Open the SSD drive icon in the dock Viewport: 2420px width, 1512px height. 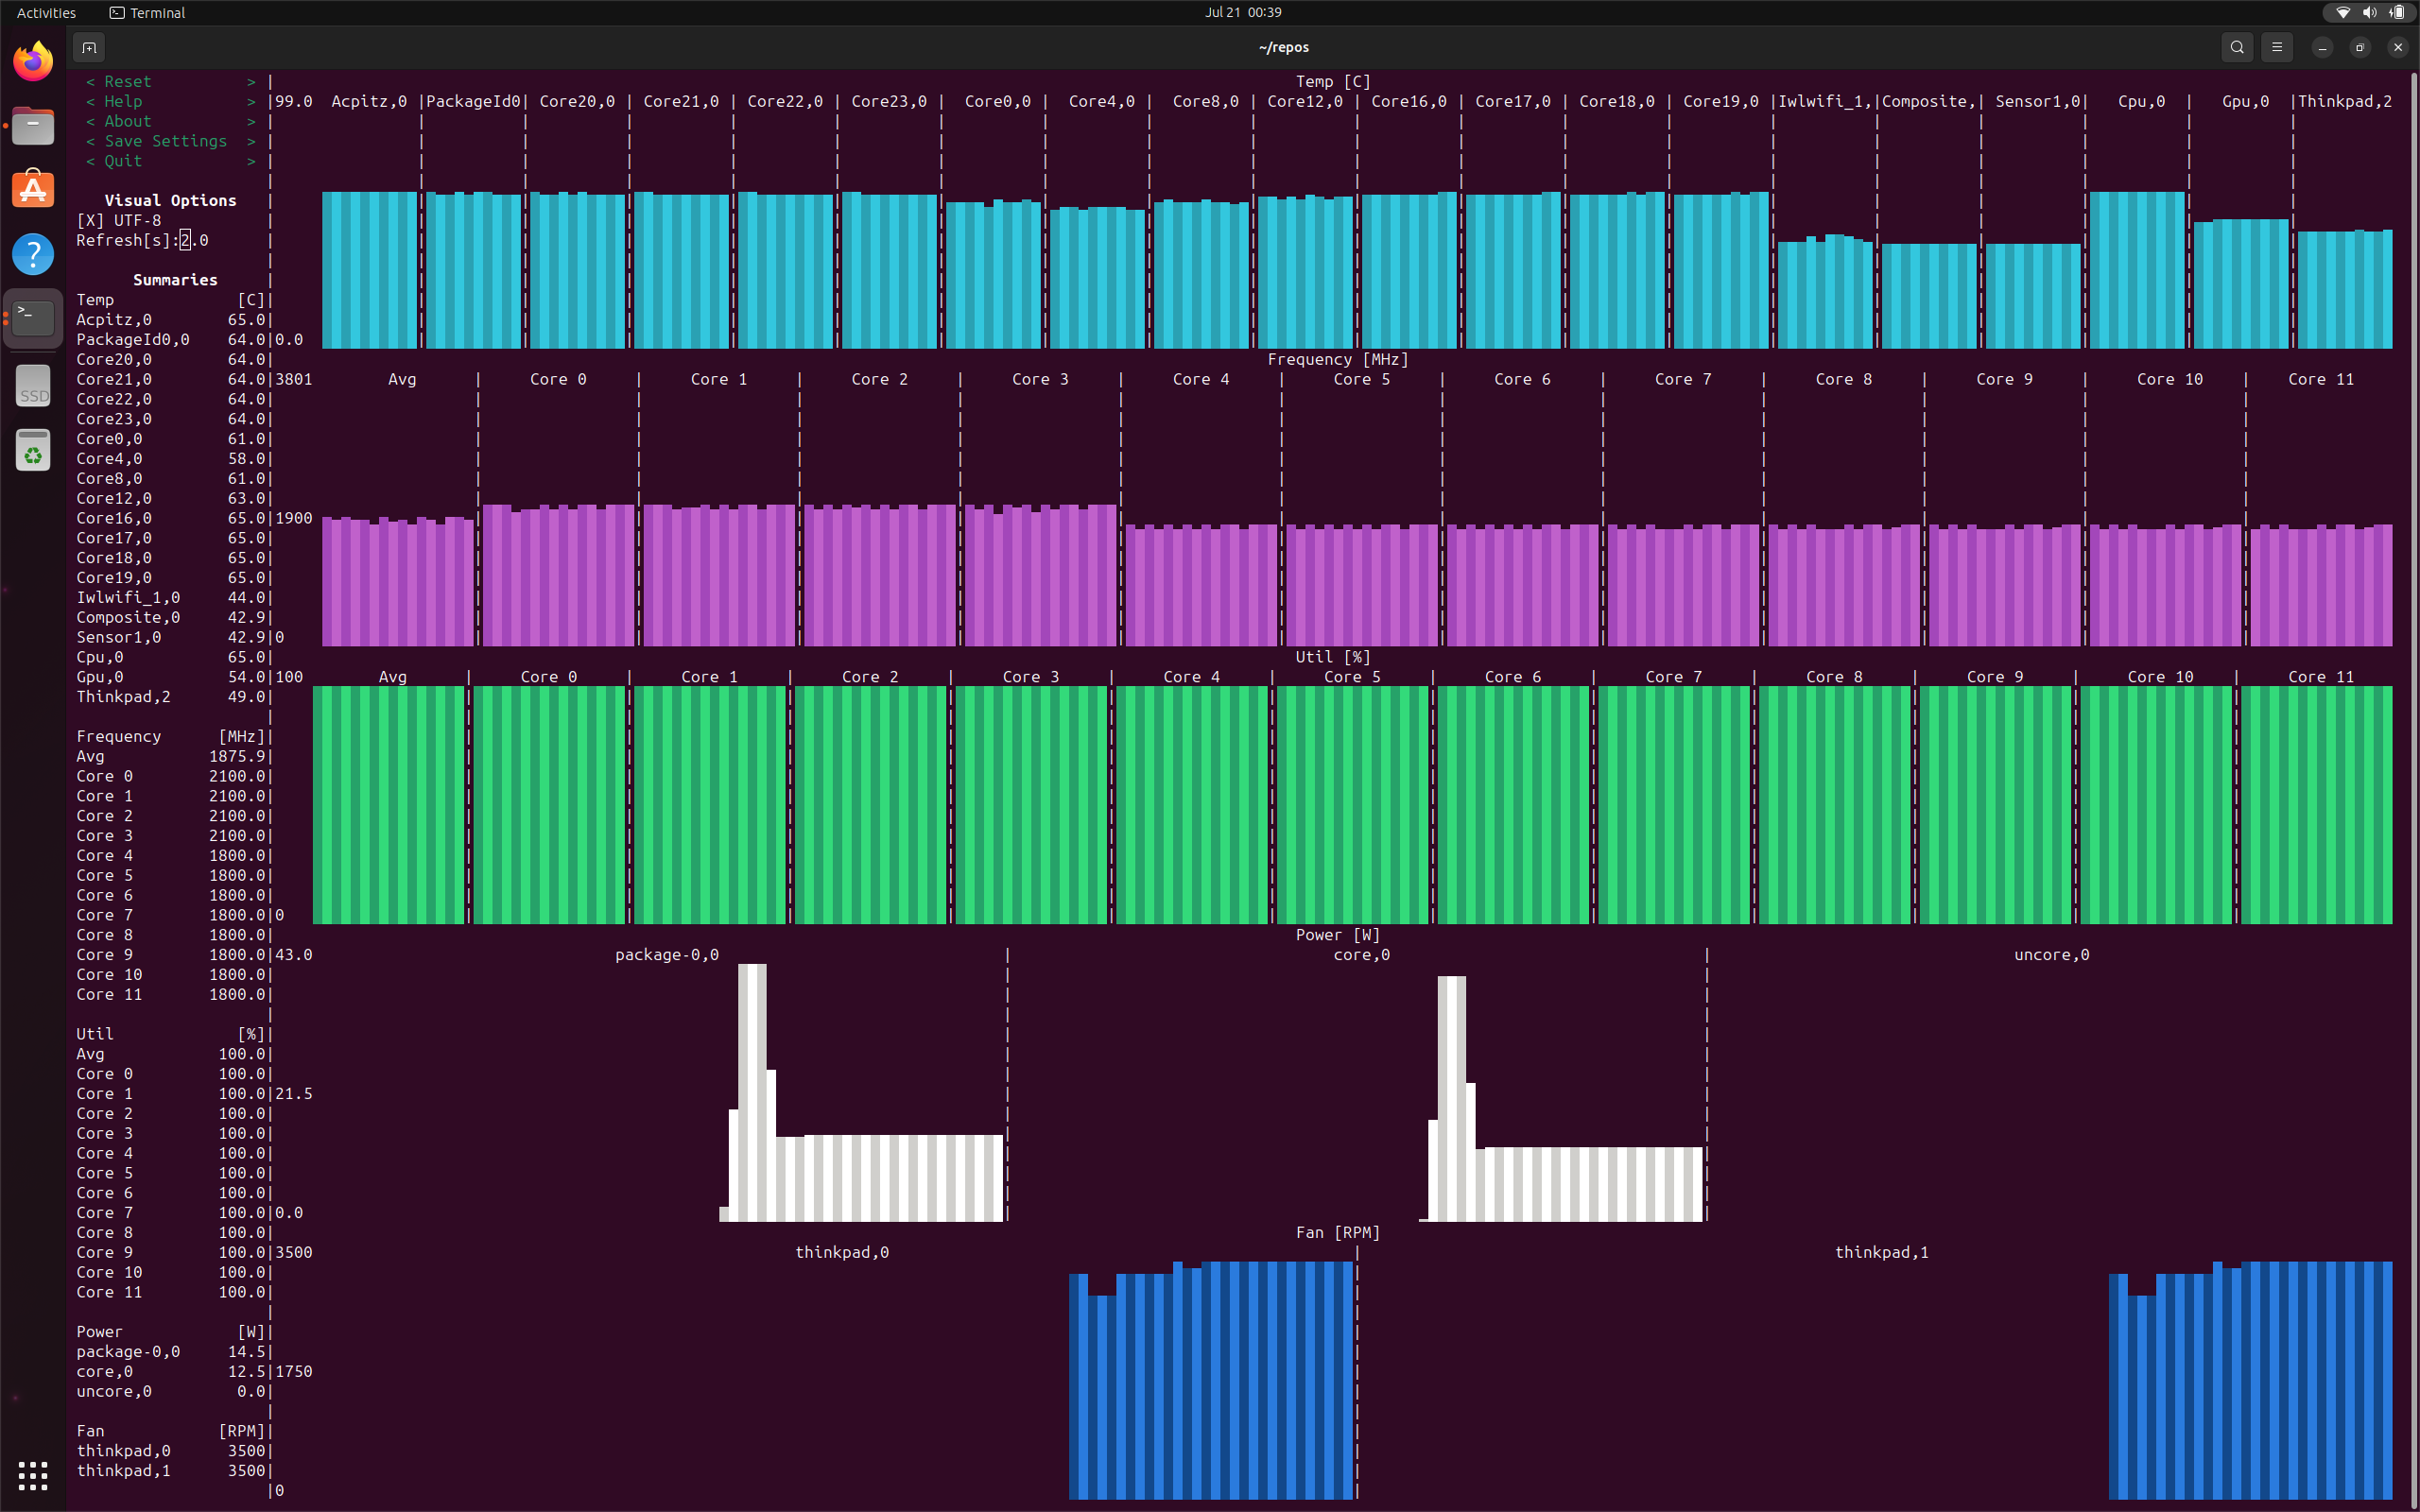coord(33,386)
